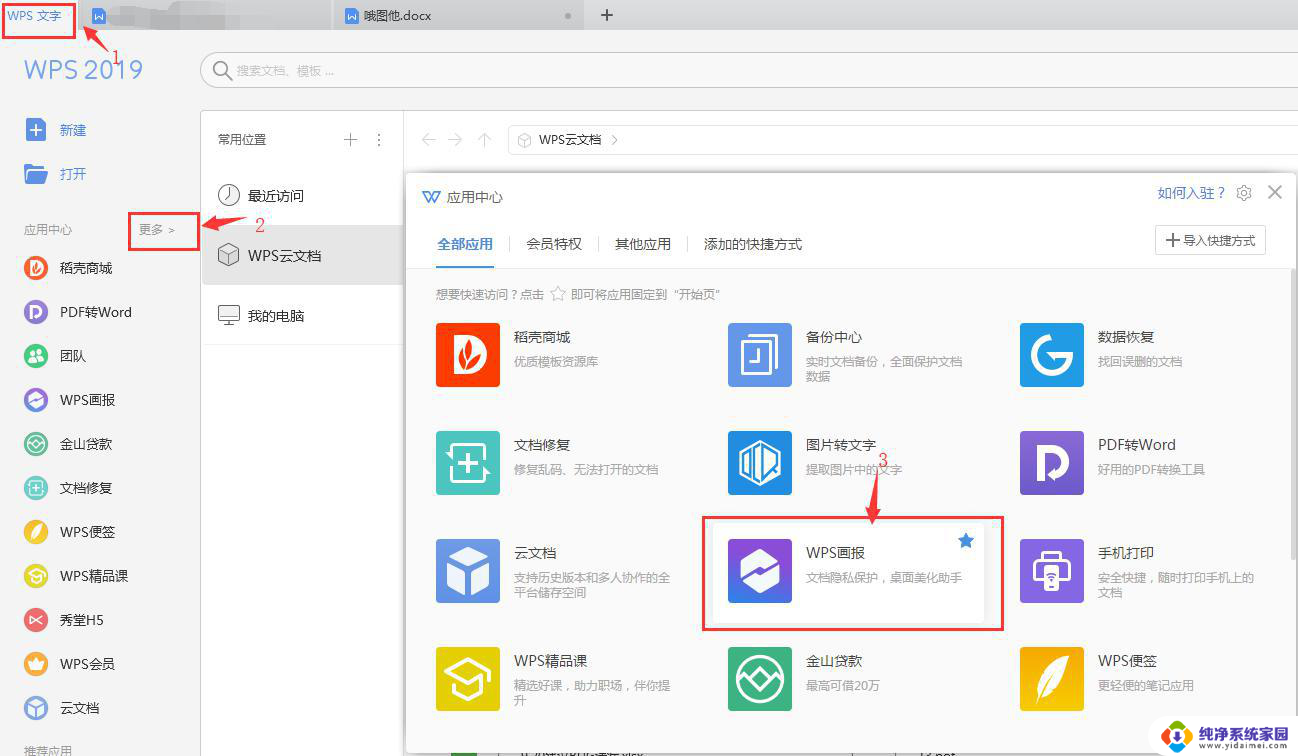Click the search box 搜索文档、模板

pos(749,71)
